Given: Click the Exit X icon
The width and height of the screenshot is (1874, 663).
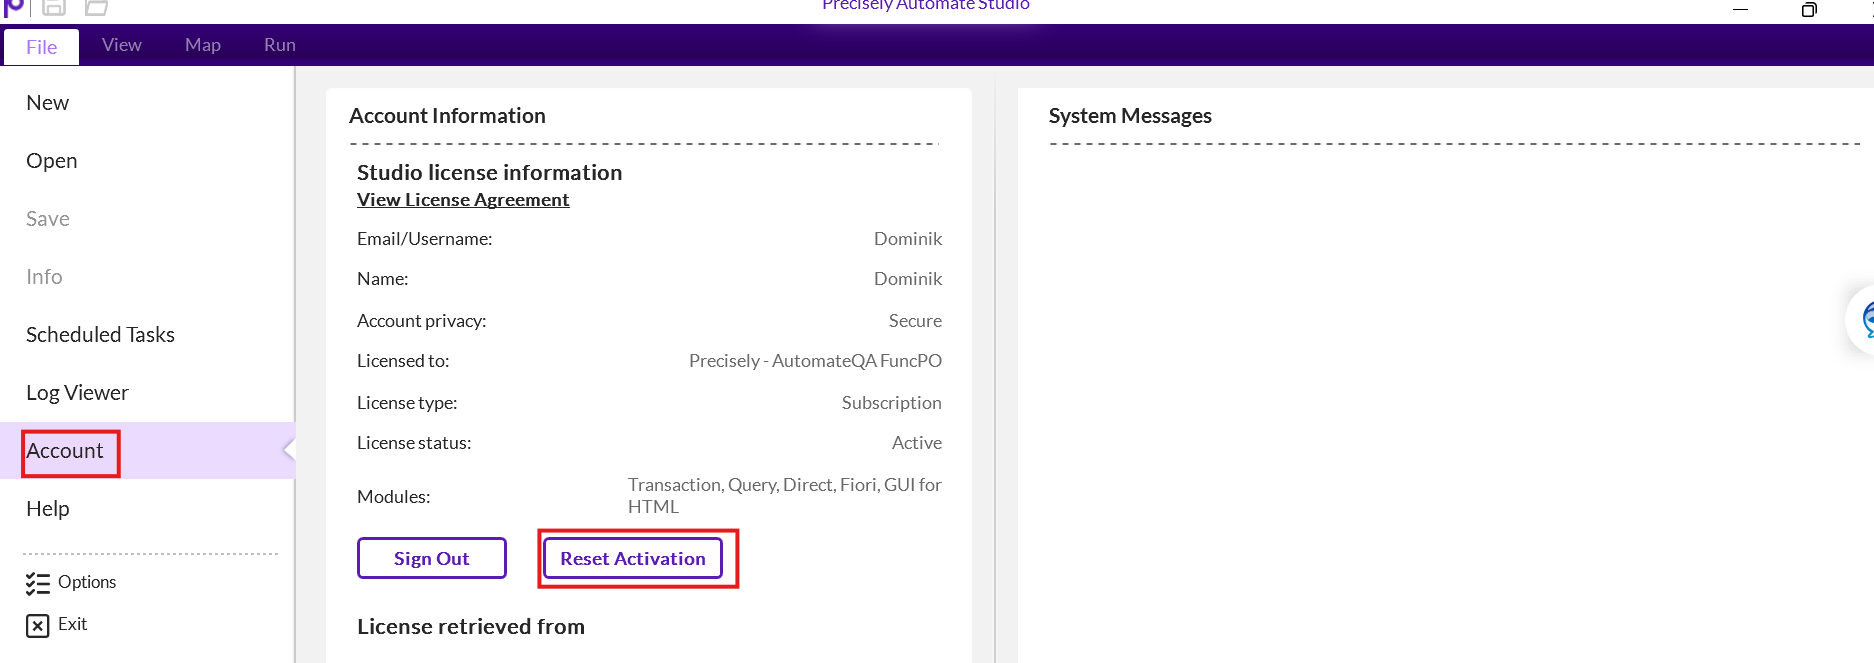Looking at the screenshot, I should click(x=37, y=626).
